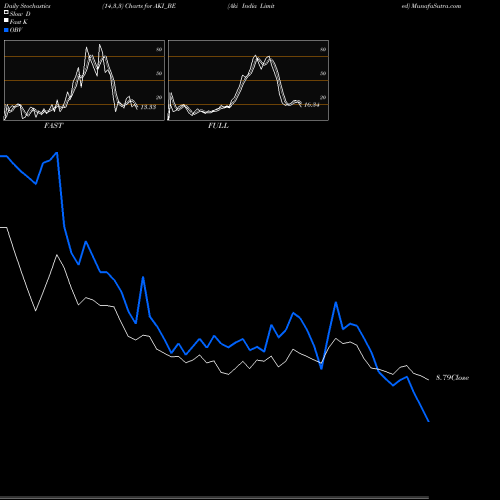The height and width of the screenshot is (500, 500).
Task: Click the blue OBV legend swatch
Action: coord(6,30)
